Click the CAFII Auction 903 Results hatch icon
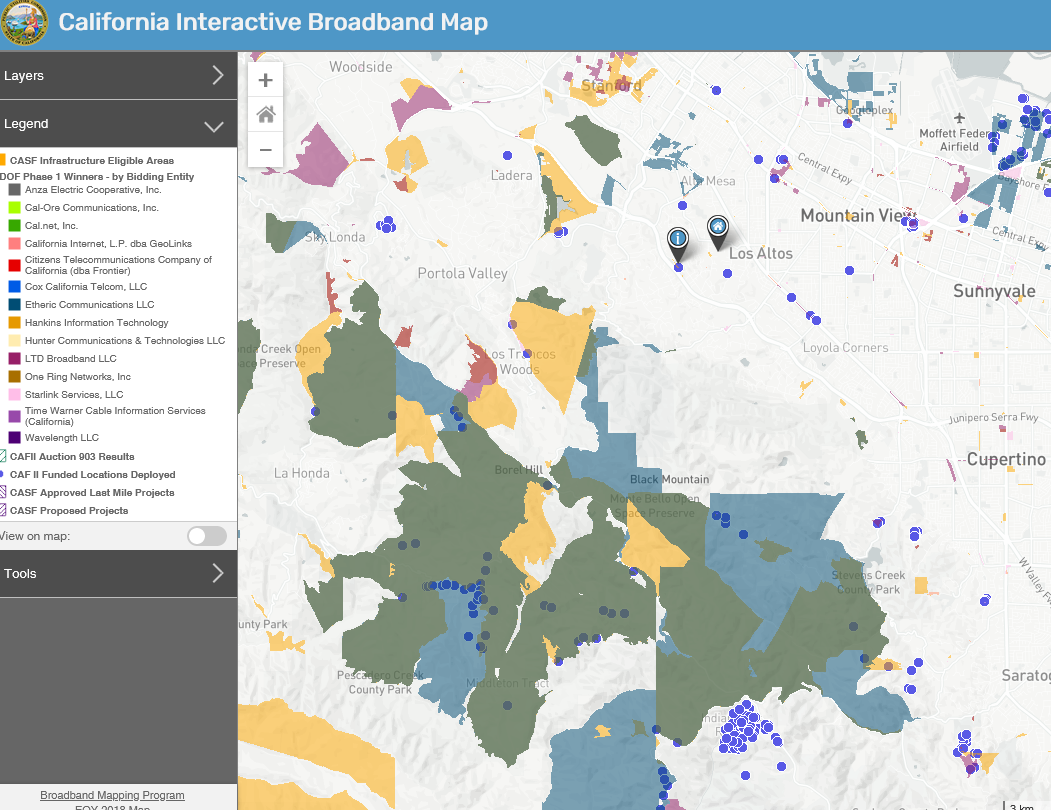The height and width of the screenshot is (810, 1051). click(x=3, y=457)
